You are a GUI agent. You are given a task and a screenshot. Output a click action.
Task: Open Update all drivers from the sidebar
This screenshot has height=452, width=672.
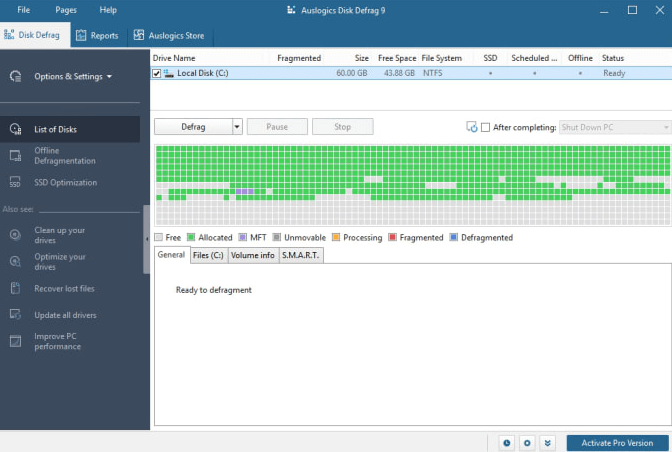pos(65,315)
